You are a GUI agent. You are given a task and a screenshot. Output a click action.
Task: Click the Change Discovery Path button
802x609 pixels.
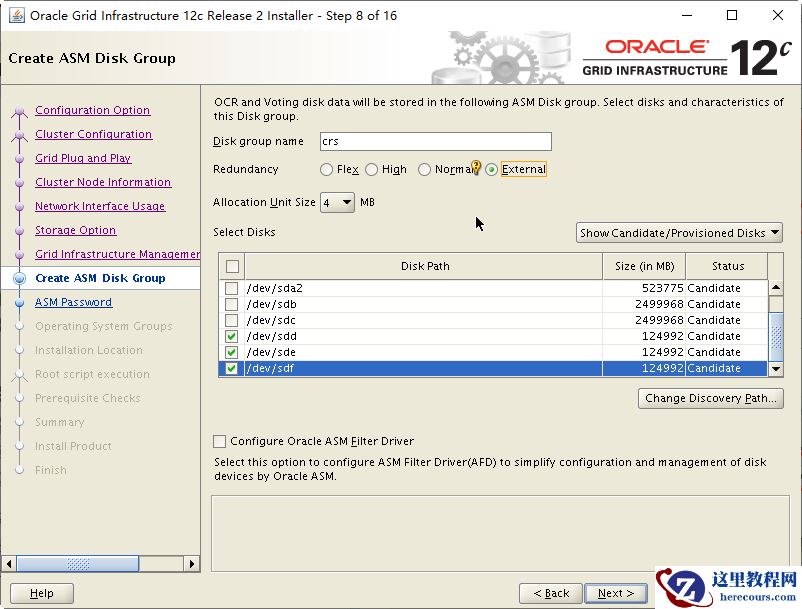pyautogui.click(x=710, y=398)
